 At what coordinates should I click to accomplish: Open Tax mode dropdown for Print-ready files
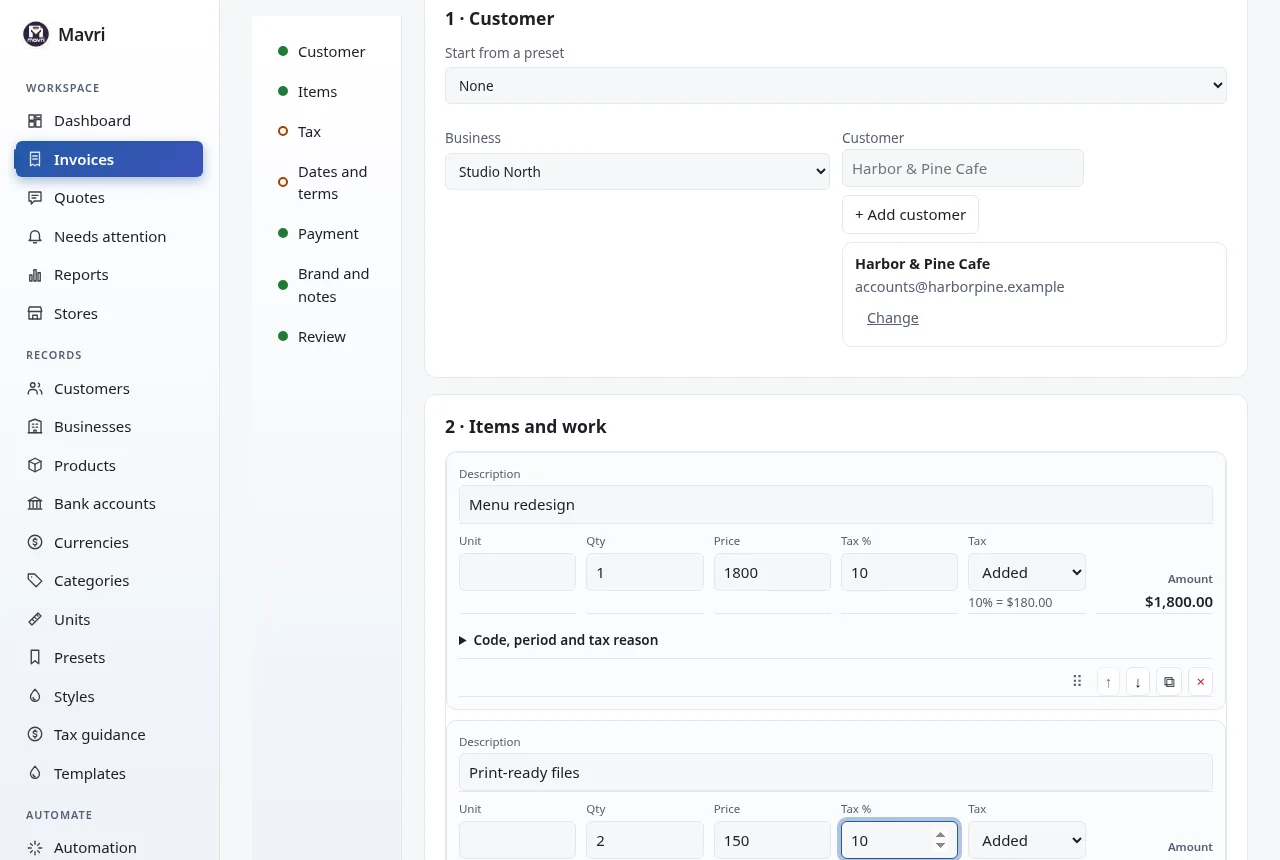(x=1027, y=841)
